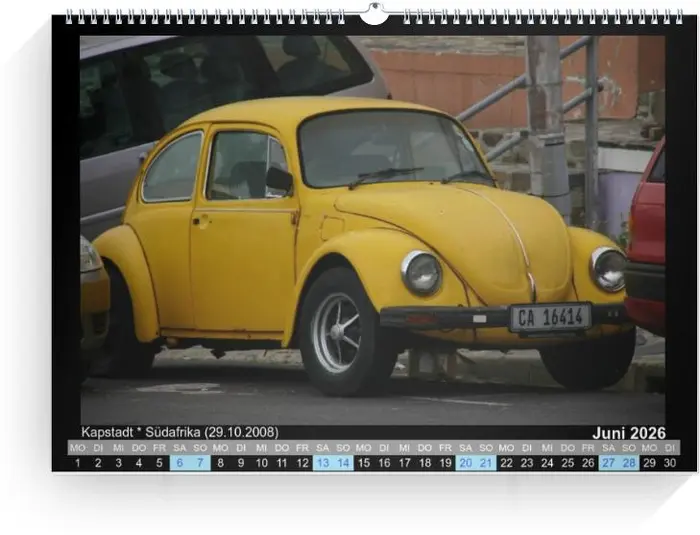Click the Beetle's front wheel
The height and width of the screenshot is (535, 700).
coord(336,332)
